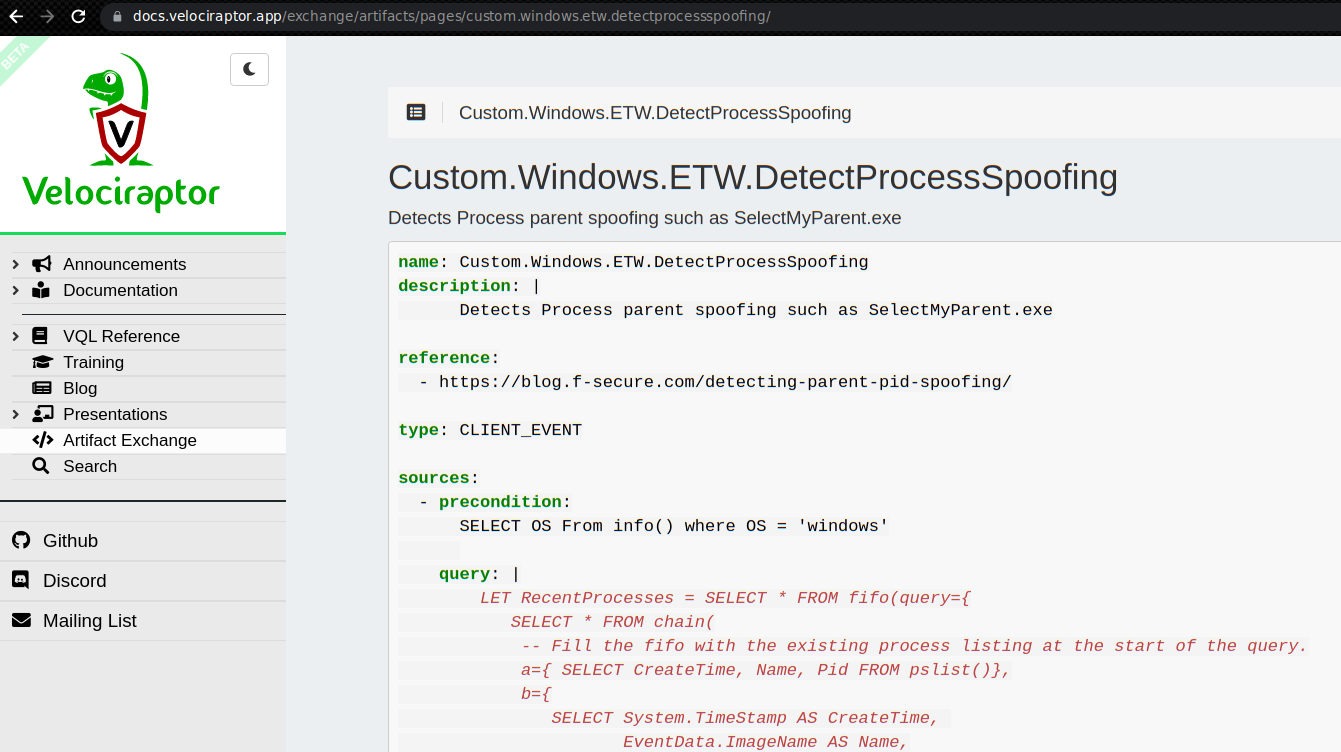
Task: Open the table of contents list icon
Action: coord(416,113)
